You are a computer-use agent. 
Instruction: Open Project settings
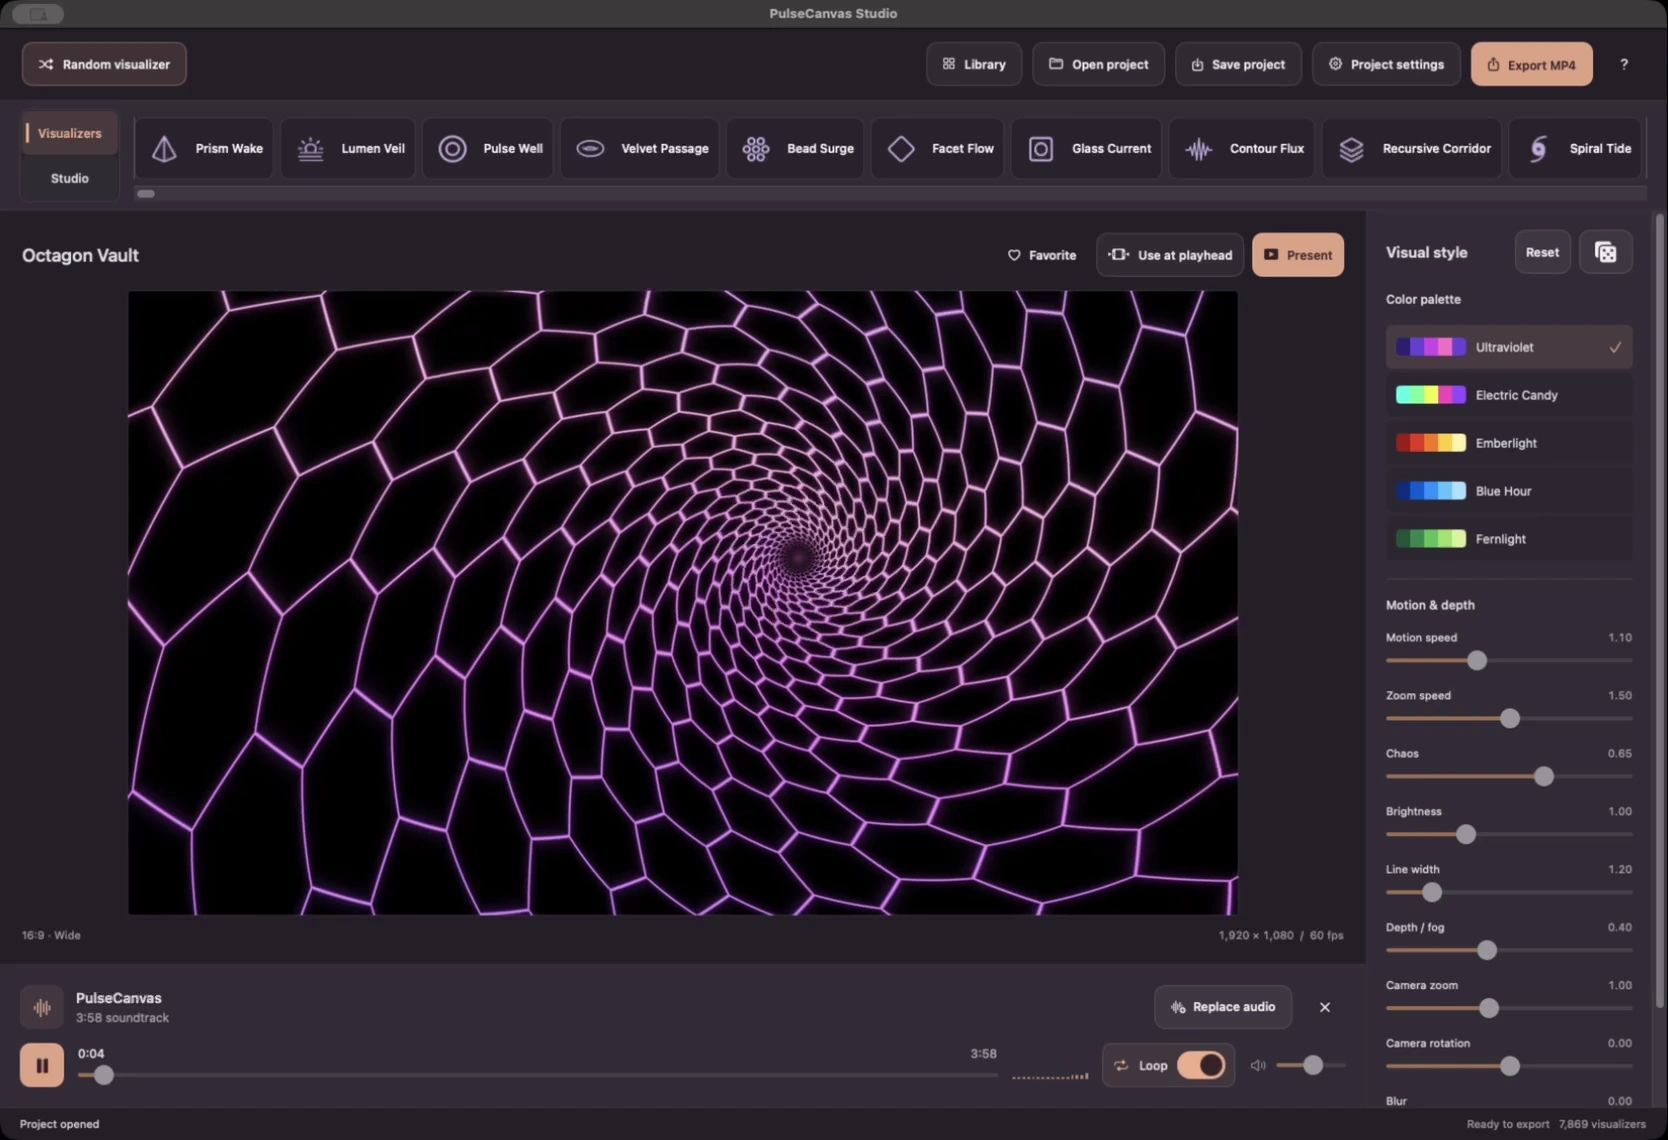click(x=1386, y=64)
